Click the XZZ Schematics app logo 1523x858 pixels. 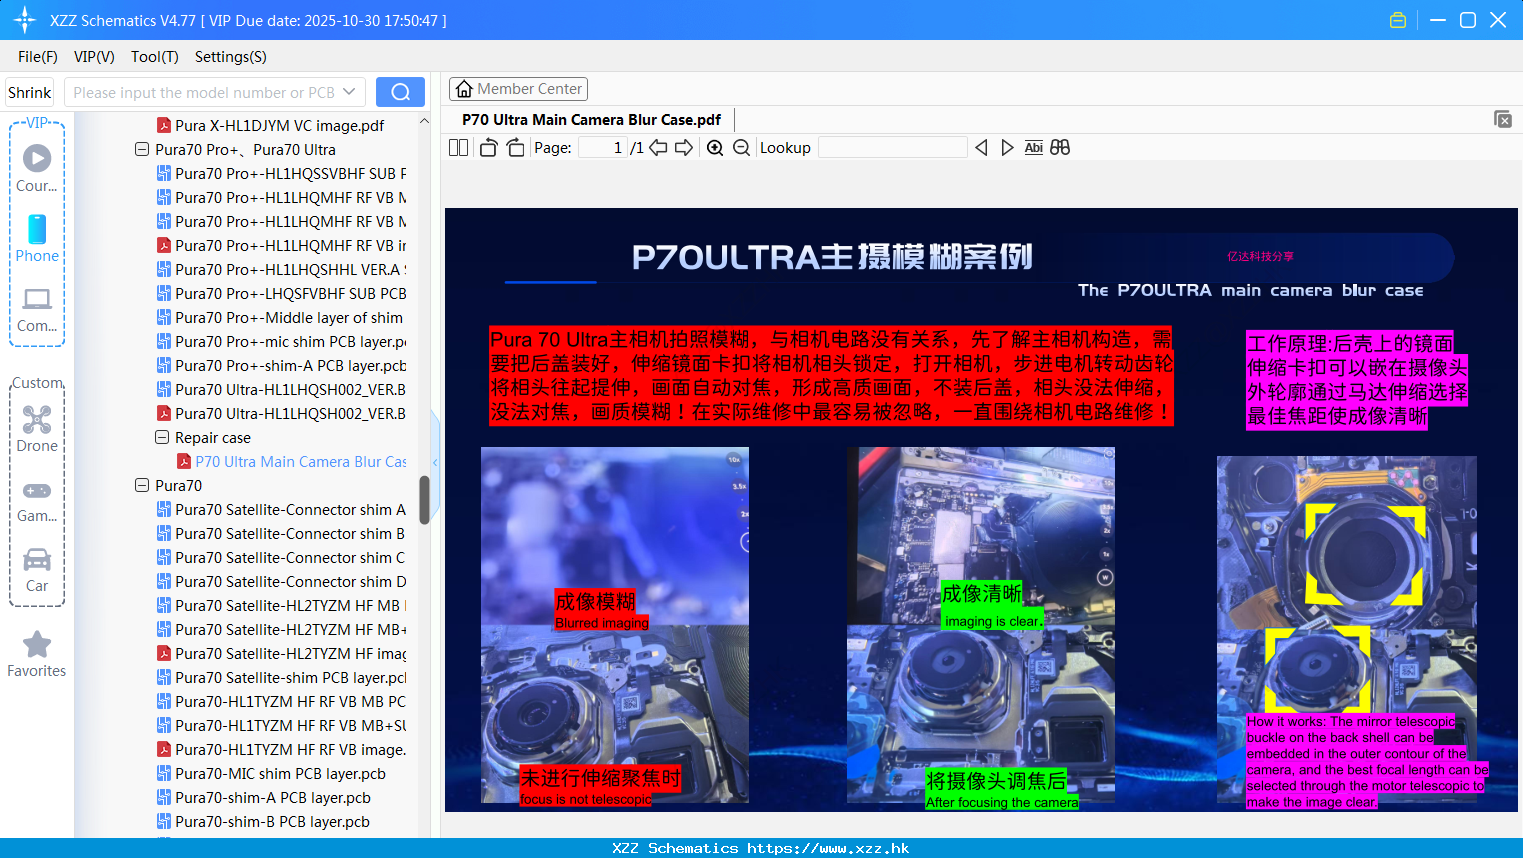click(x=25, y=20)
